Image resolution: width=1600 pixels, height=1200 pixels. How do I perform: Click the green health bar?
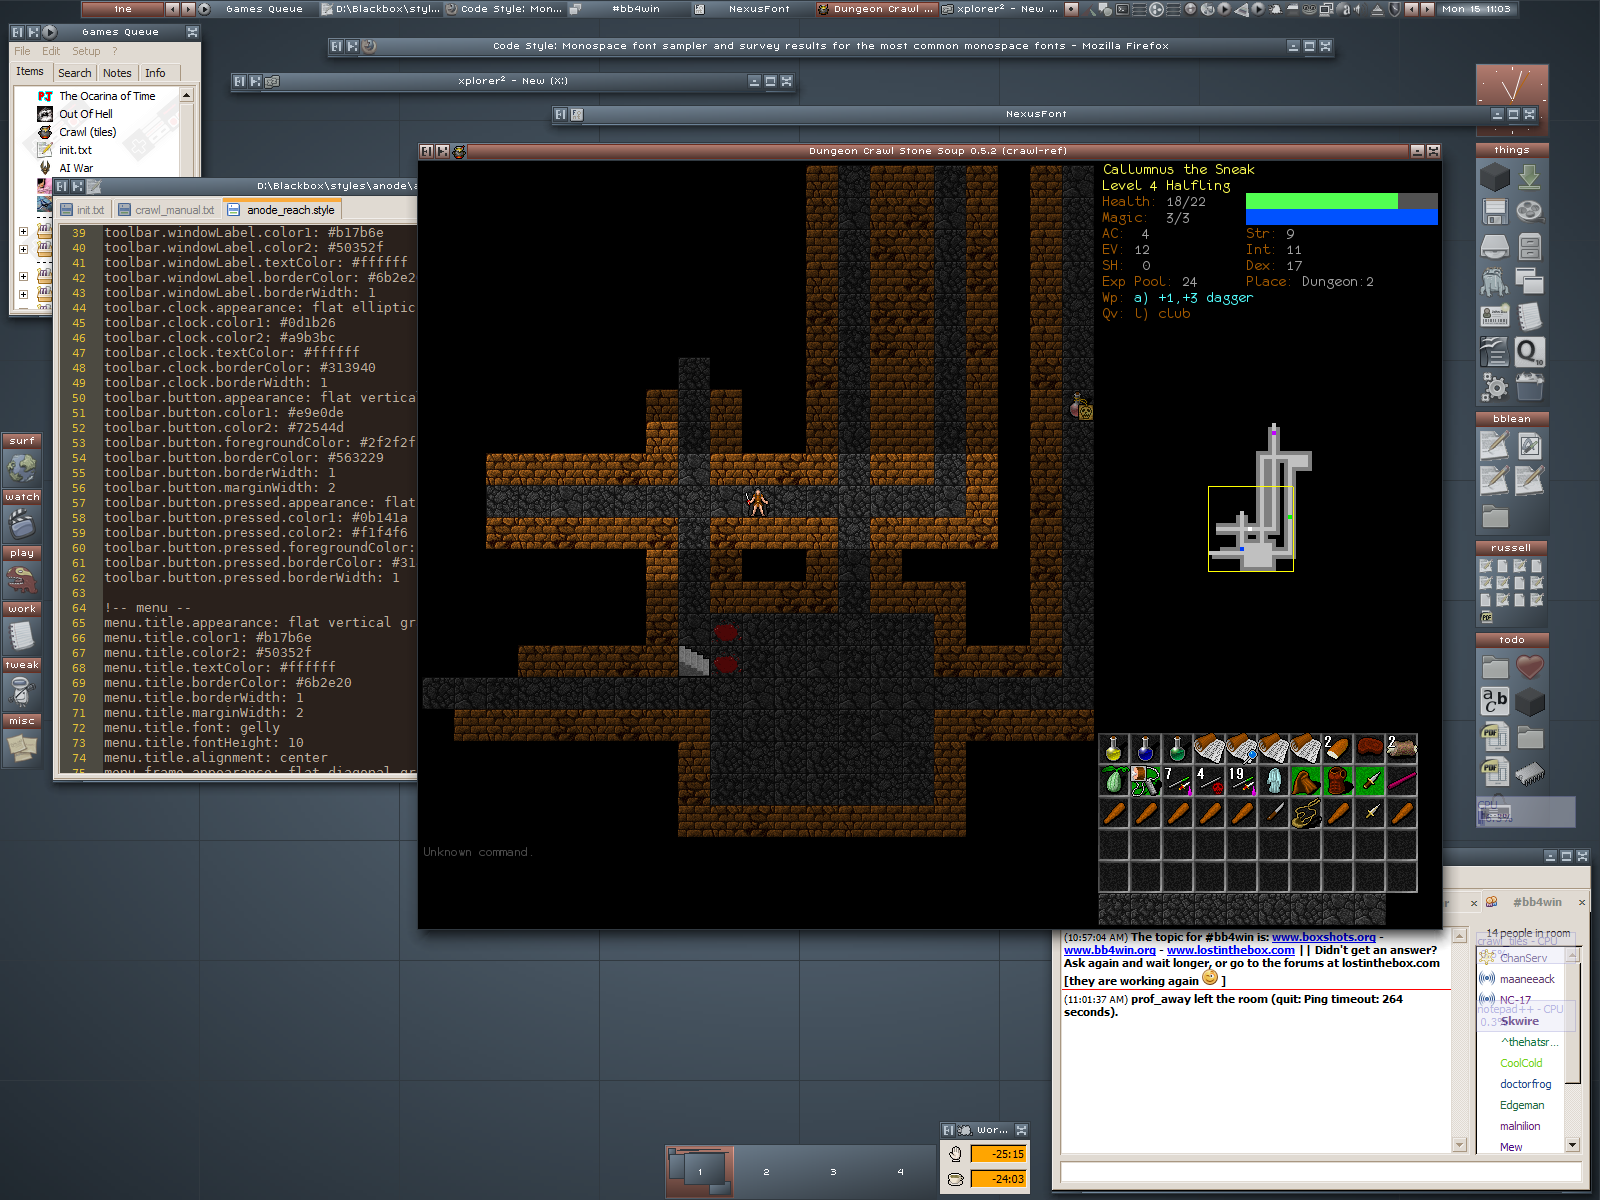1321,201
